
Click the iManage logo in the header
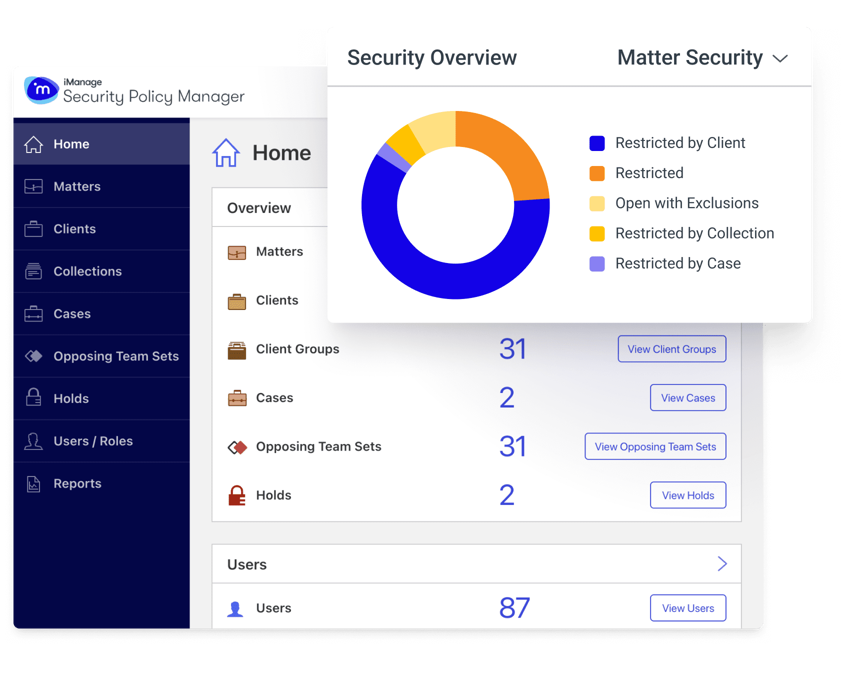point(40,90)
